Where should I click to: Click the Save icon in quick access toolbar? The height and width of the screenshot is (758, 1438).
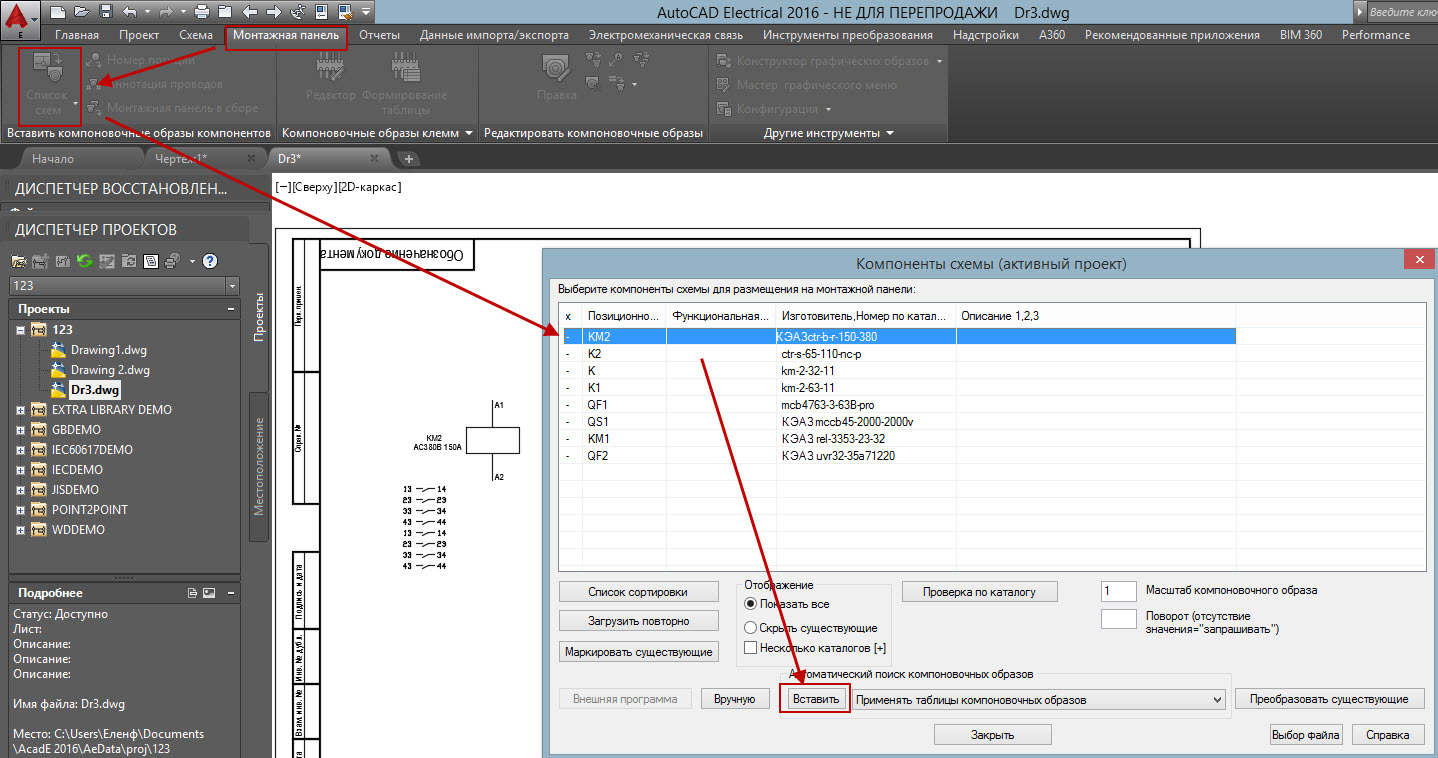(x=105, y=13)
